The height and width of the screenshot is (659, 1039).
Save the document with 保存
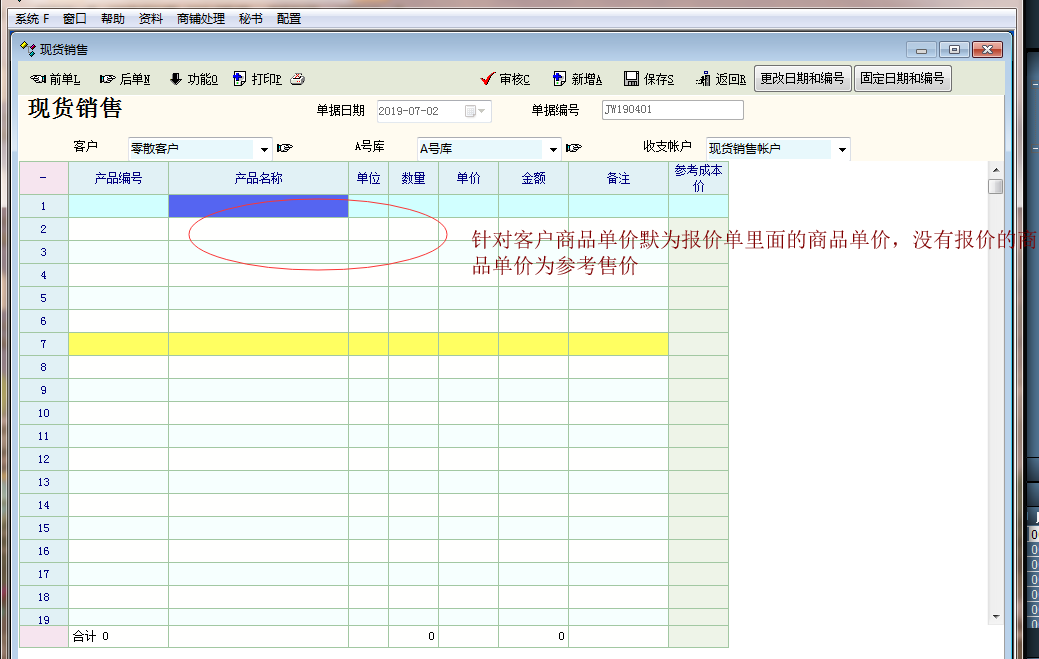pyautogui.click(x=649, y=79)
